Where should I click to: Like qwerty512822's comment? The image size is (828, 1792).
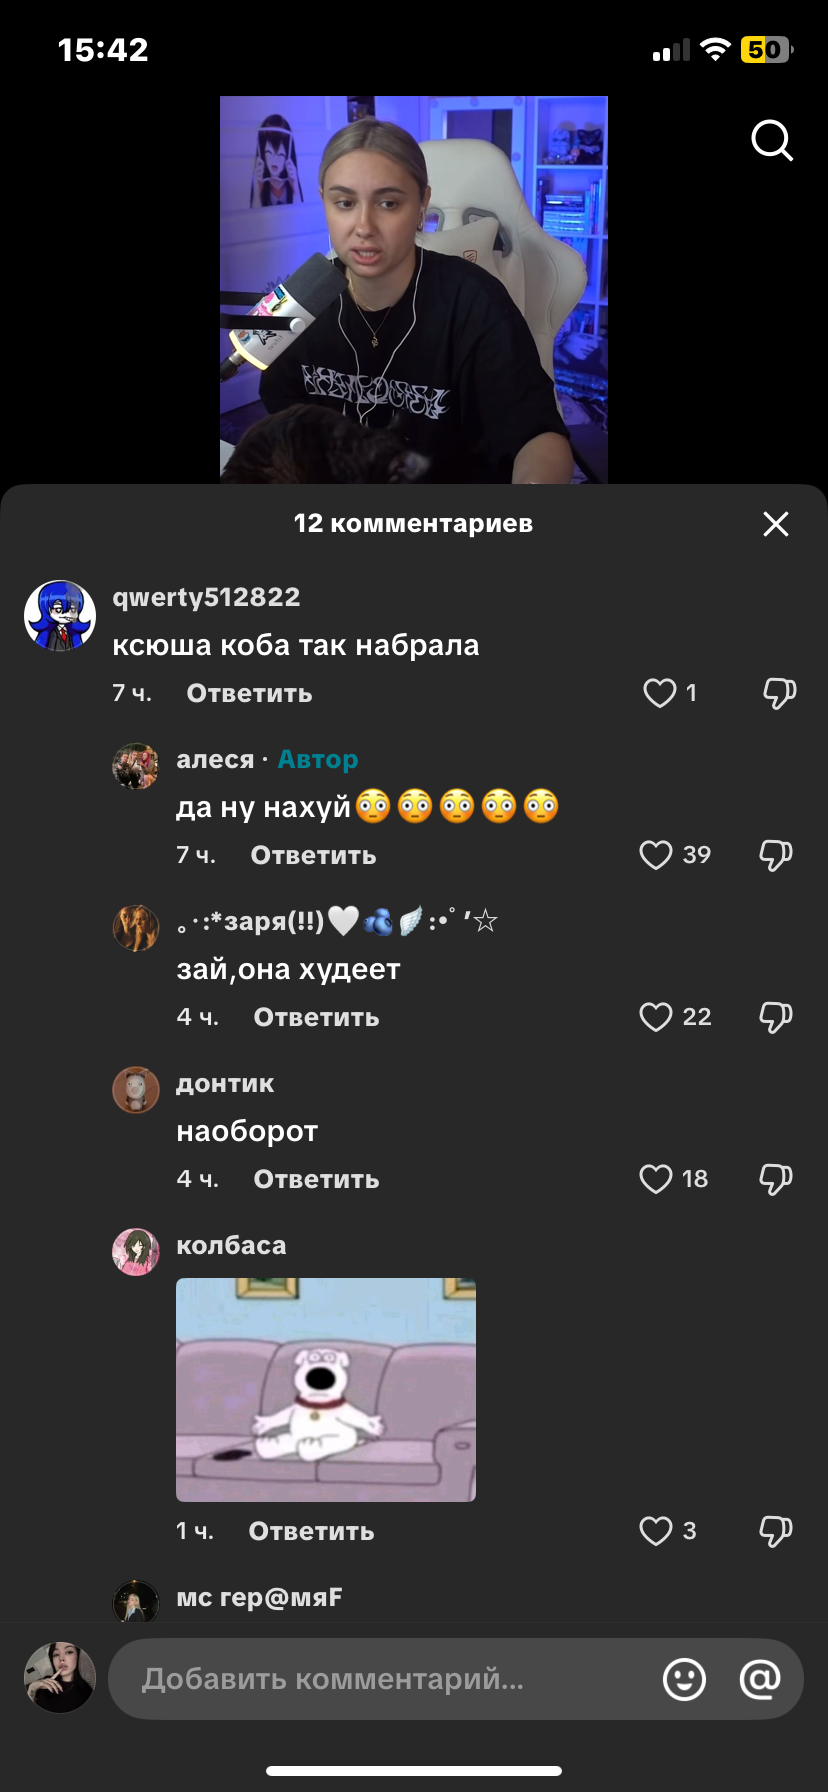pos(660,693)
